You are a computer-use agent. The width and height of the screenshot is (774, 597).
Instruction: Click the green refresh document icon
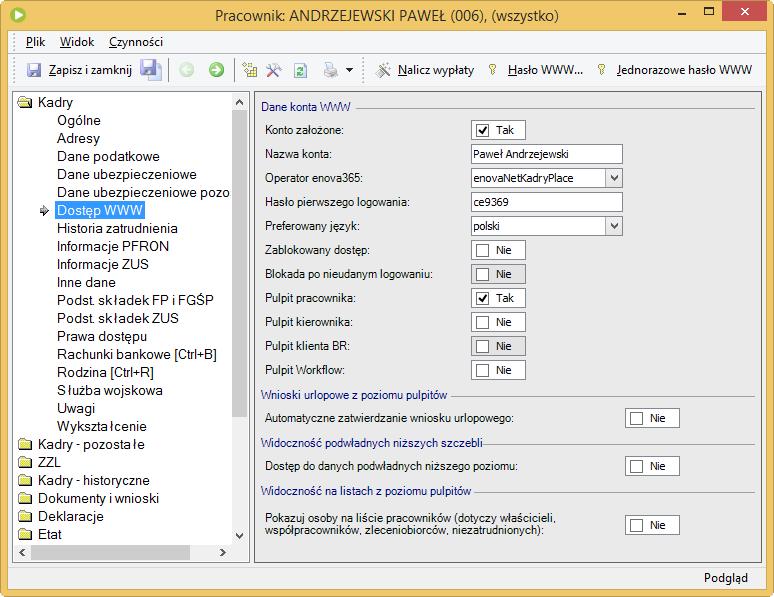click(x=301, y=70)
